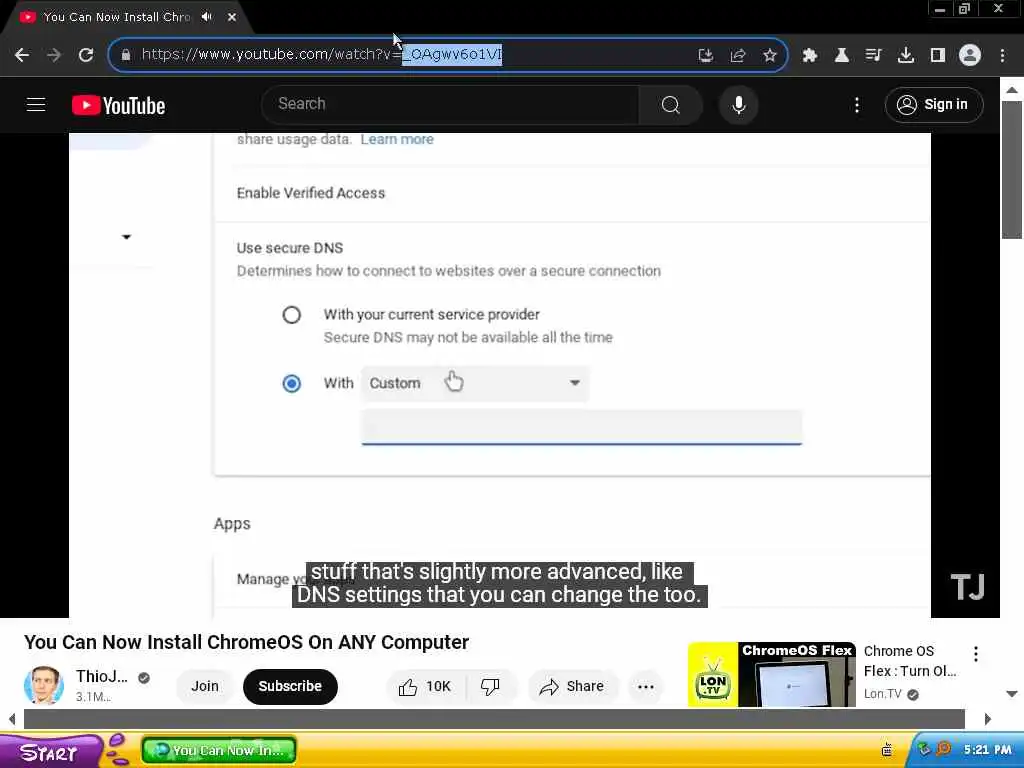
Task: Open the Chrome three-dot menu
Action: (x=1002, y=55)
